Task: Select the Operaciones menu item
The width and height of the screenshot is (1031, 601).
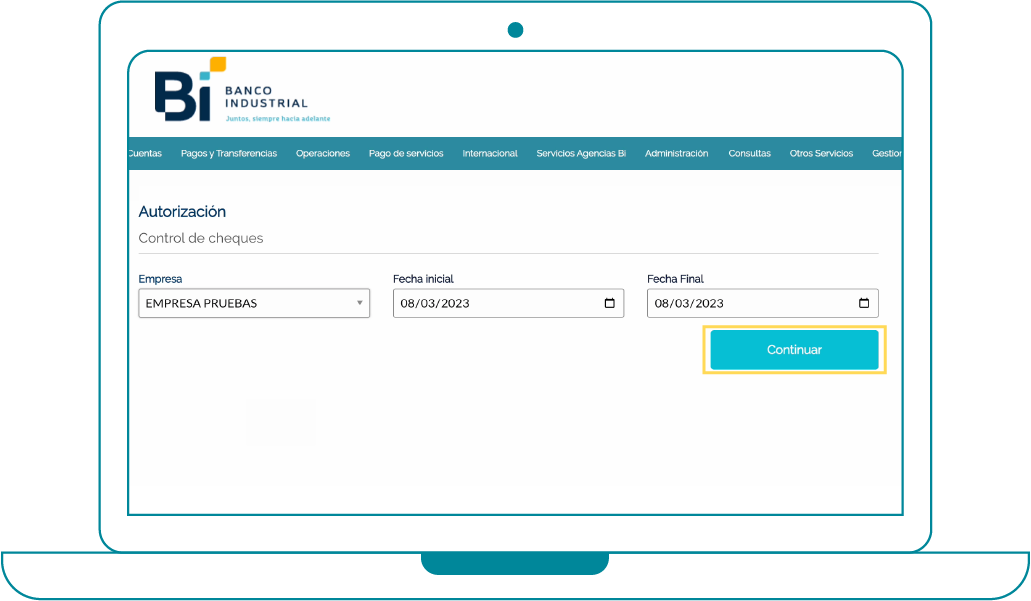Action: tap(323, 154)
